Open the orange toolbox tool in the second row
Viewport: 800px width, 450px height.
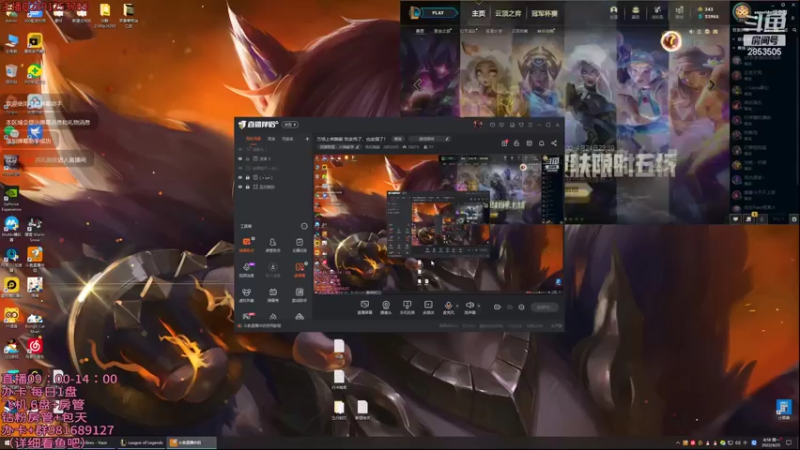[299, 269]
